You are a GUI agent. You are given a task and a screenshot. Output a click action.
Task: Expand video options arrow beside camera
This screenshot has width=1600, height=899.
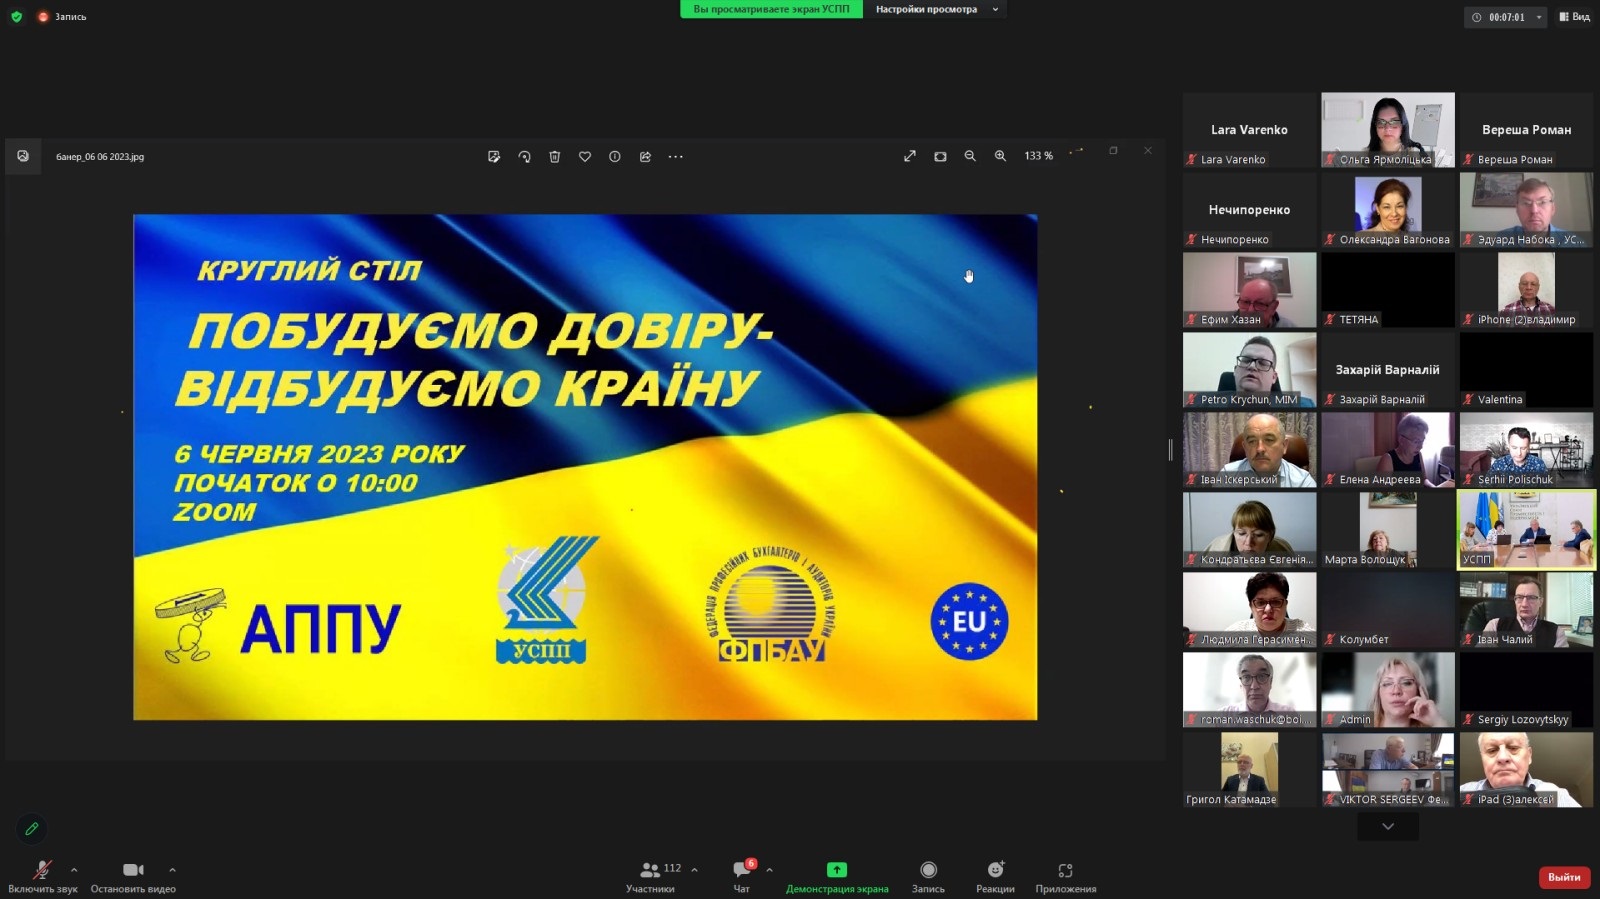click(172, 870)
